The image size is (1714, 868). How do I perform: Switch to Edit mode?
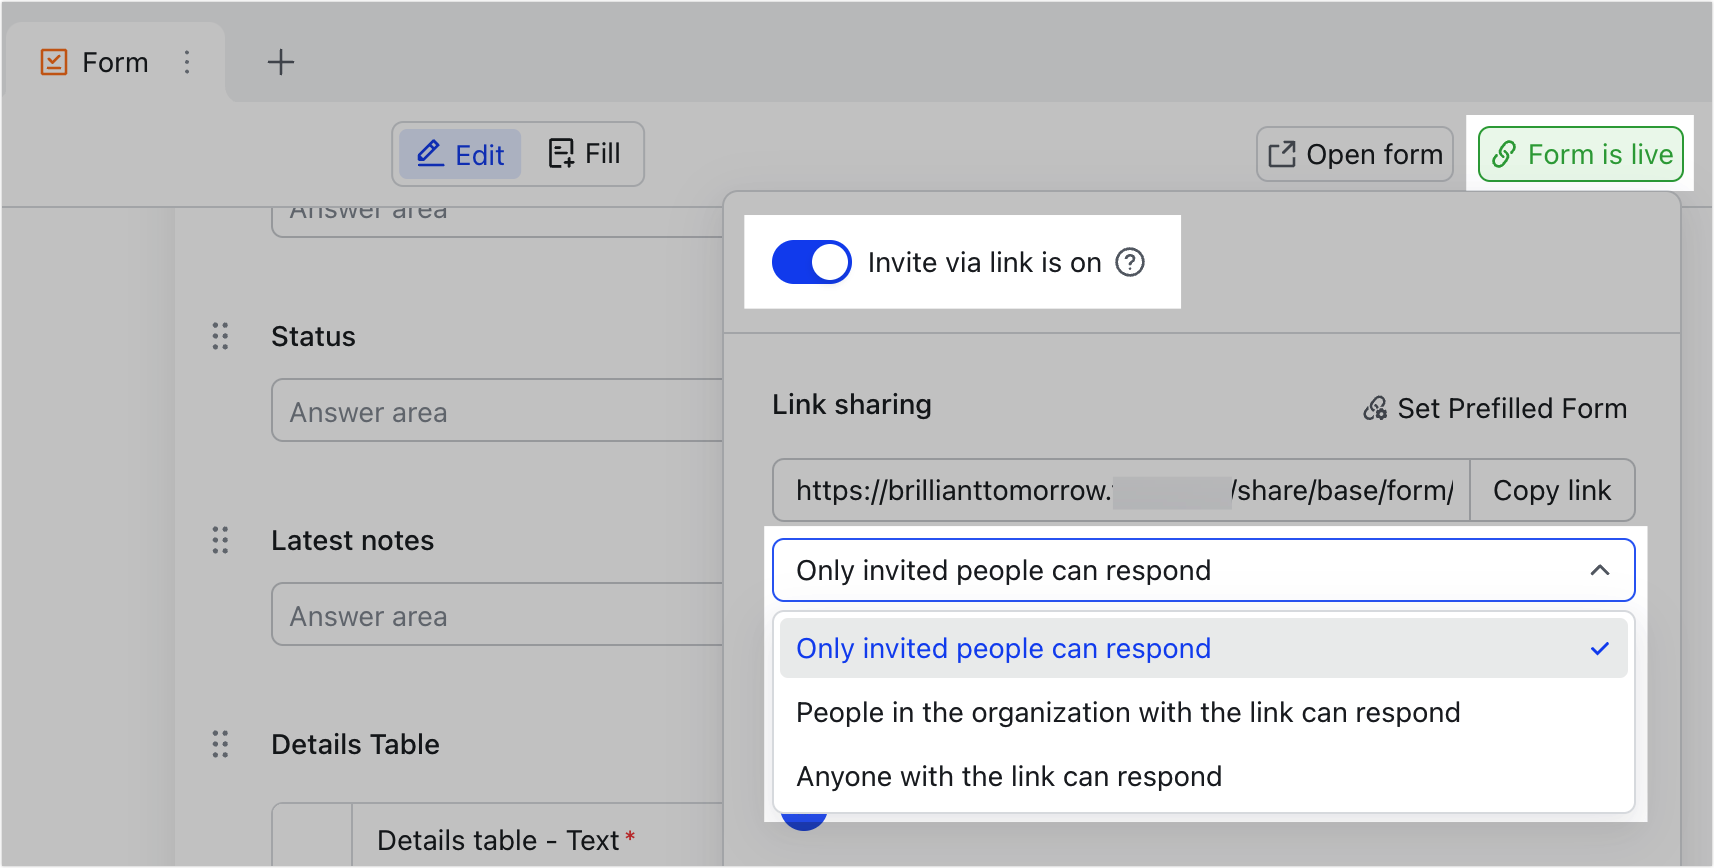click(460, 154)
